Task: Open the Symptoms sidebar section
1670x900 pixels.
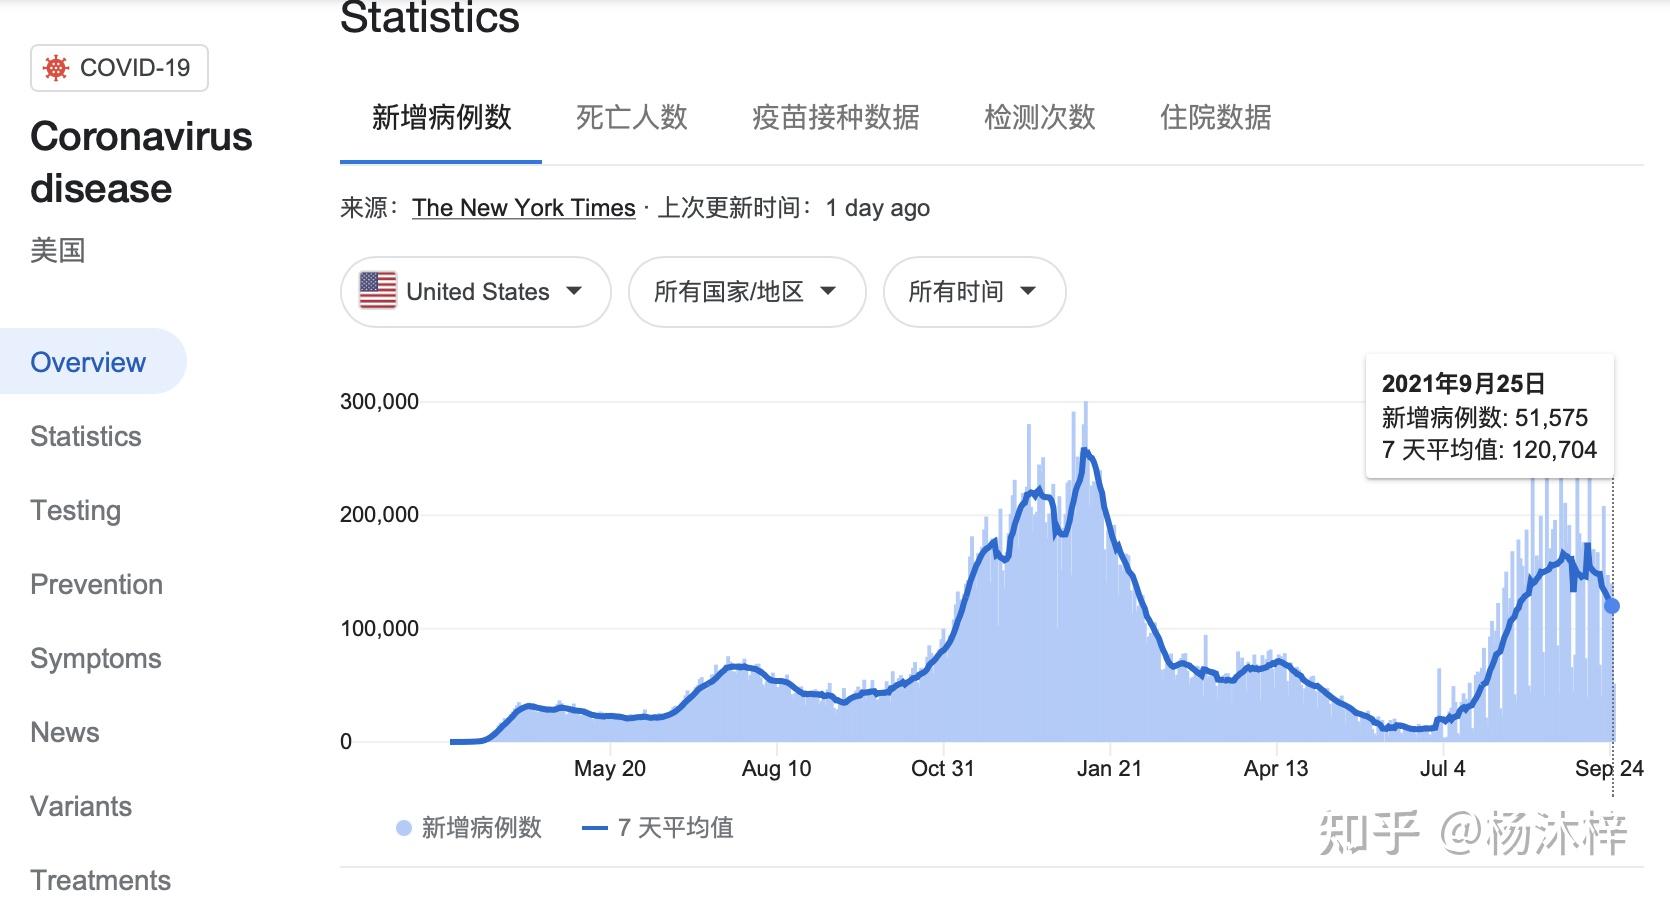Action: tap(96, 658)
